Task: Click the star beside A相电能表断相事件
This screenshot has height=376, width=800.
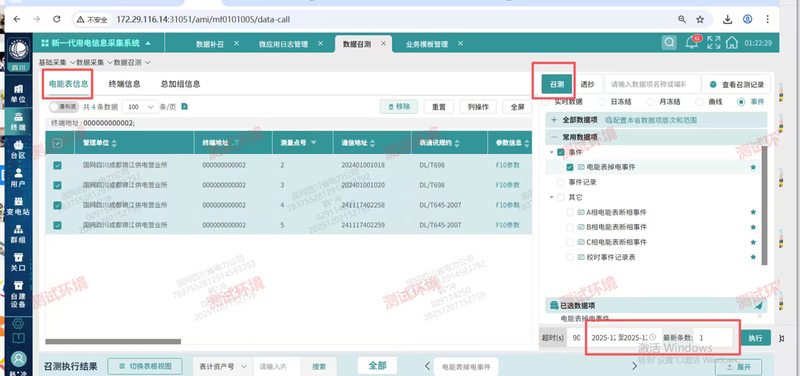Action: [x=753, y=212]
